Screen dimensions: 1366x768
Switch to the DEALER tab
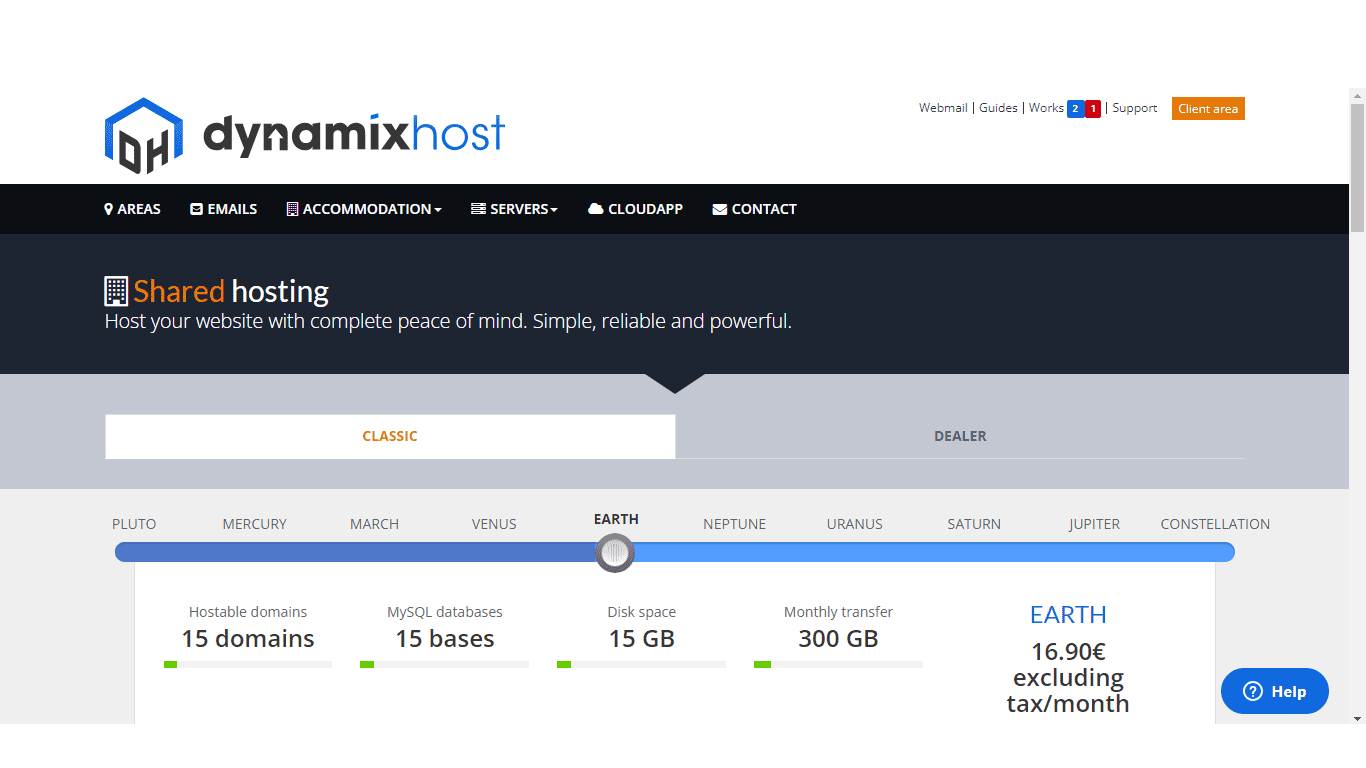tap(960, 437)
